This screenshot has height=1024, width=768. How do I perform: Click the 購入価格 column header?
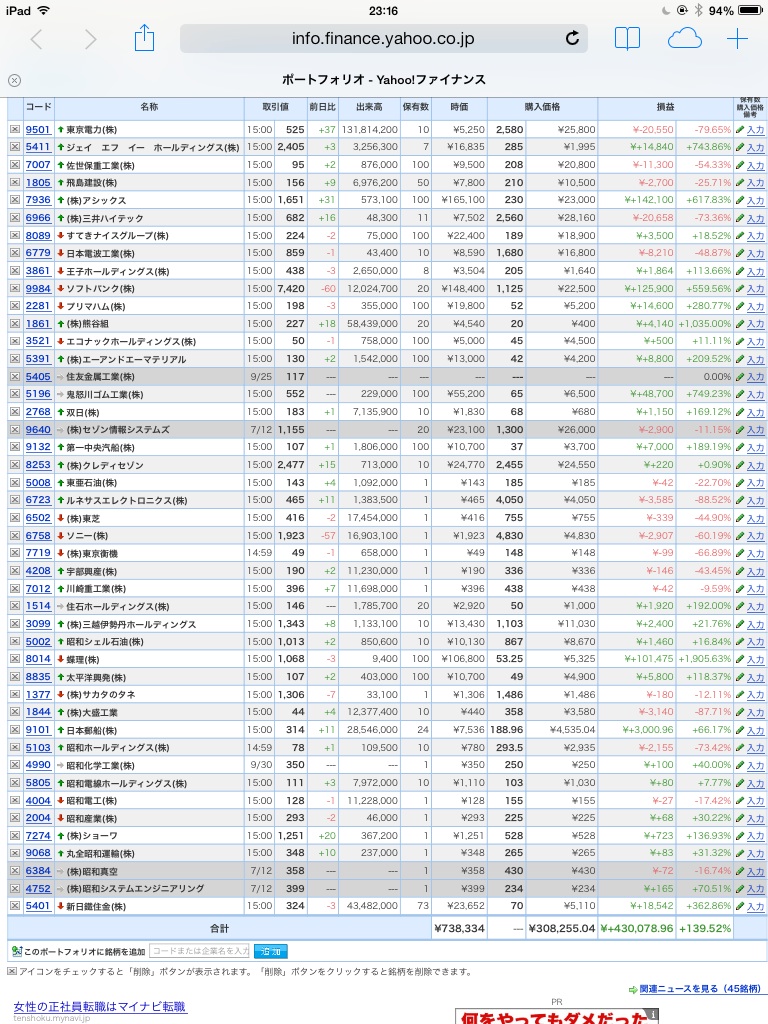click(x=542, y=106)
